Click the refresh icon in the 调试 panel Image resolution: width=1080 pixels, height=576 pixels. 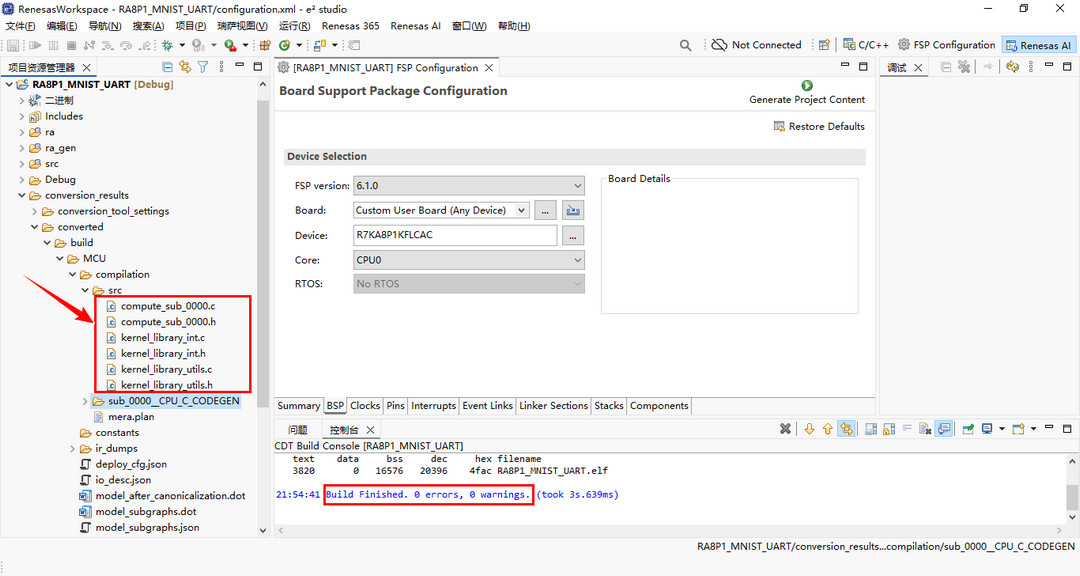click(1012, 67)
